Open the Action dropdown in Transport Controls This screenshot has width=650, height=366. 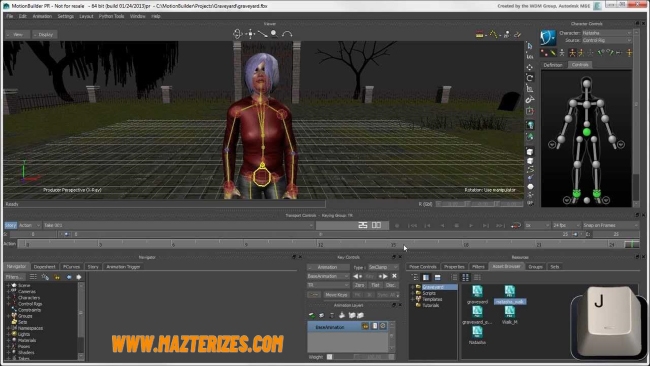(29, 225)
